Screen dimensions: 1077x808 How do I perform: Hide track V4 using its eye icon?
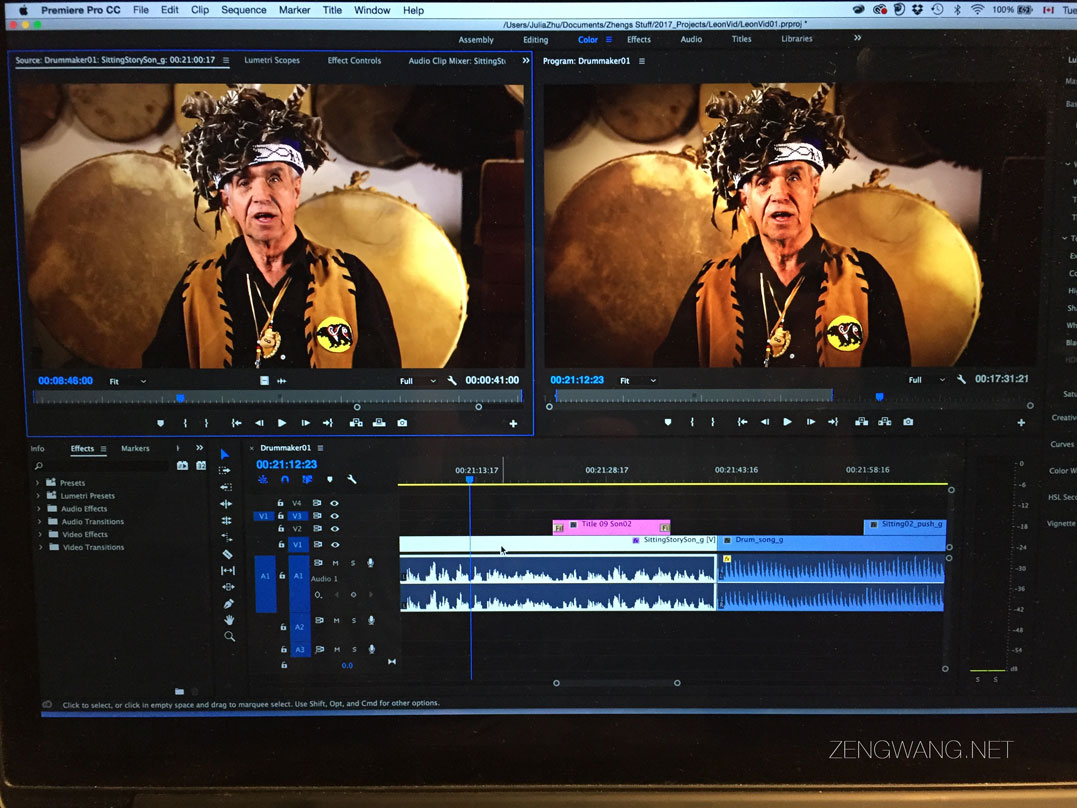click(x=334, y=503)
